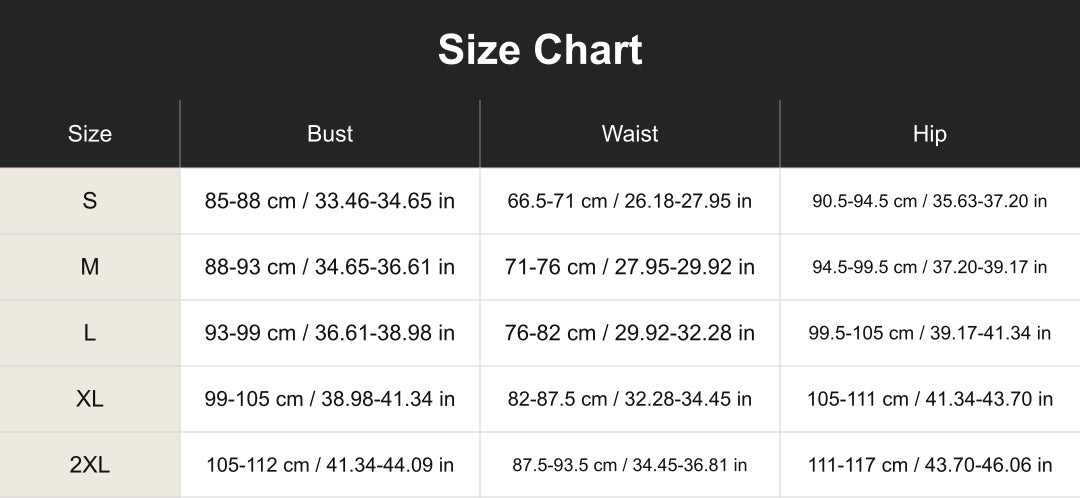The height and width of the screenshot is (498, 1080).
Task: Select hip cell 111-117 cm
Action: (x=930, y=465)
